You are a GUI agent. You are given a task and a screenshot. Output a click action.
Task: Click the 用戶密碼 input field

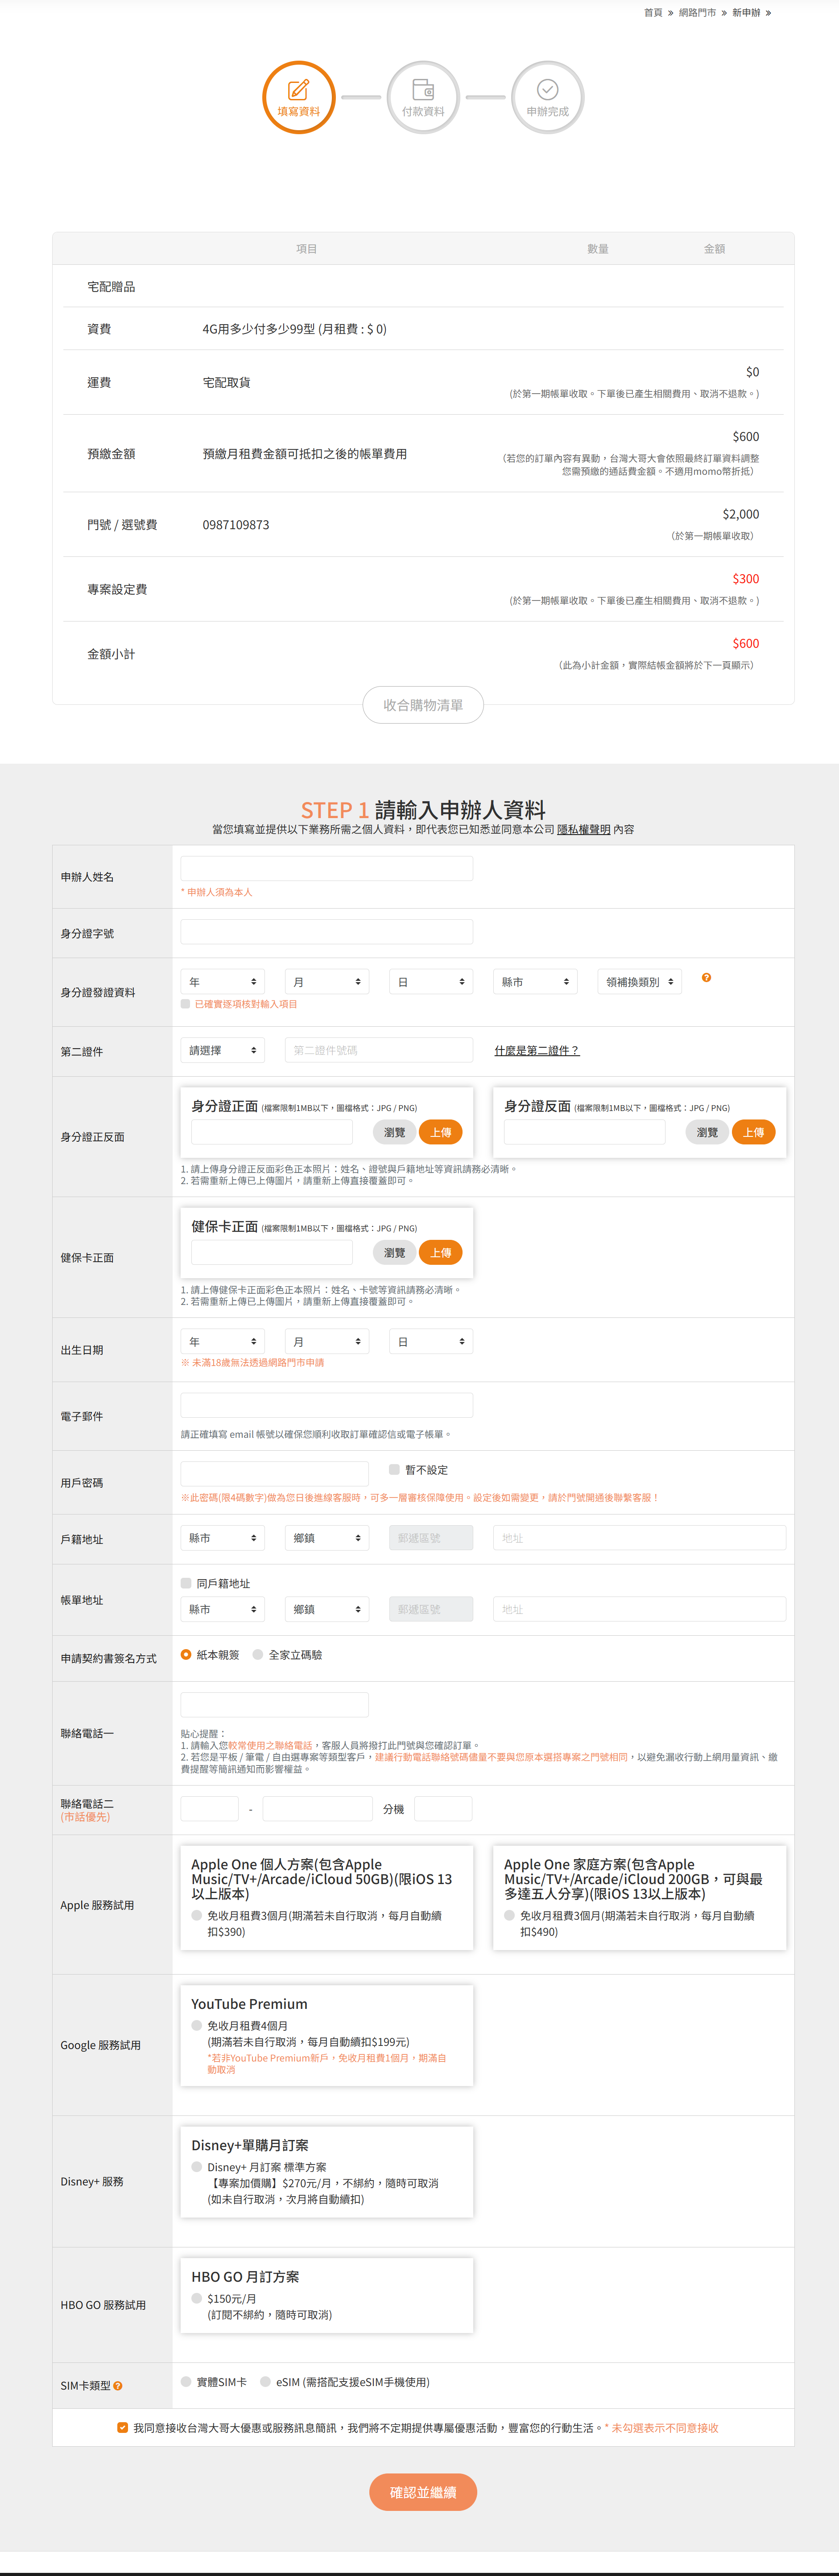pos(275,1473)
